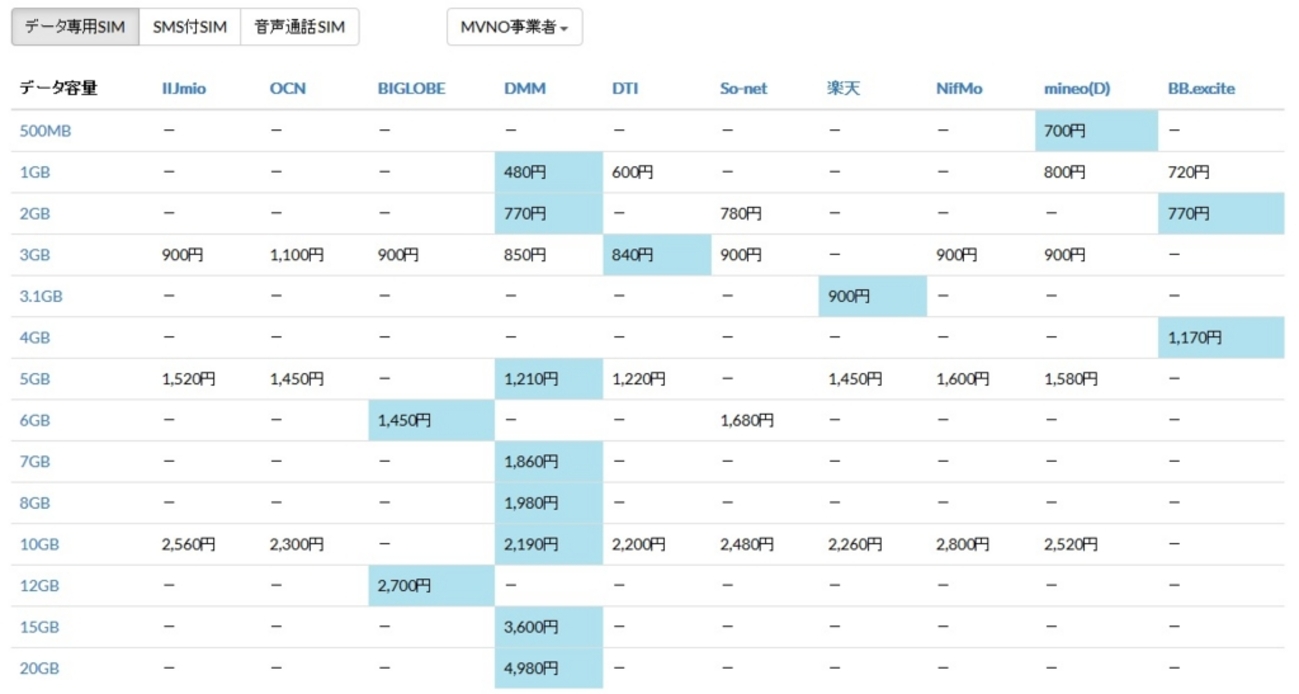The height and width of the screenshot is (694, 1299).
Task: Open the BB.excite column header link
Action: (x=1201, y=88)
